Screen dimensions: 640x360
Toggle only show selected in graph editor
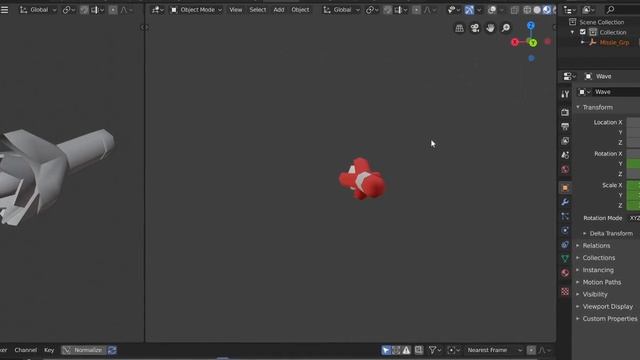(386, 350)
